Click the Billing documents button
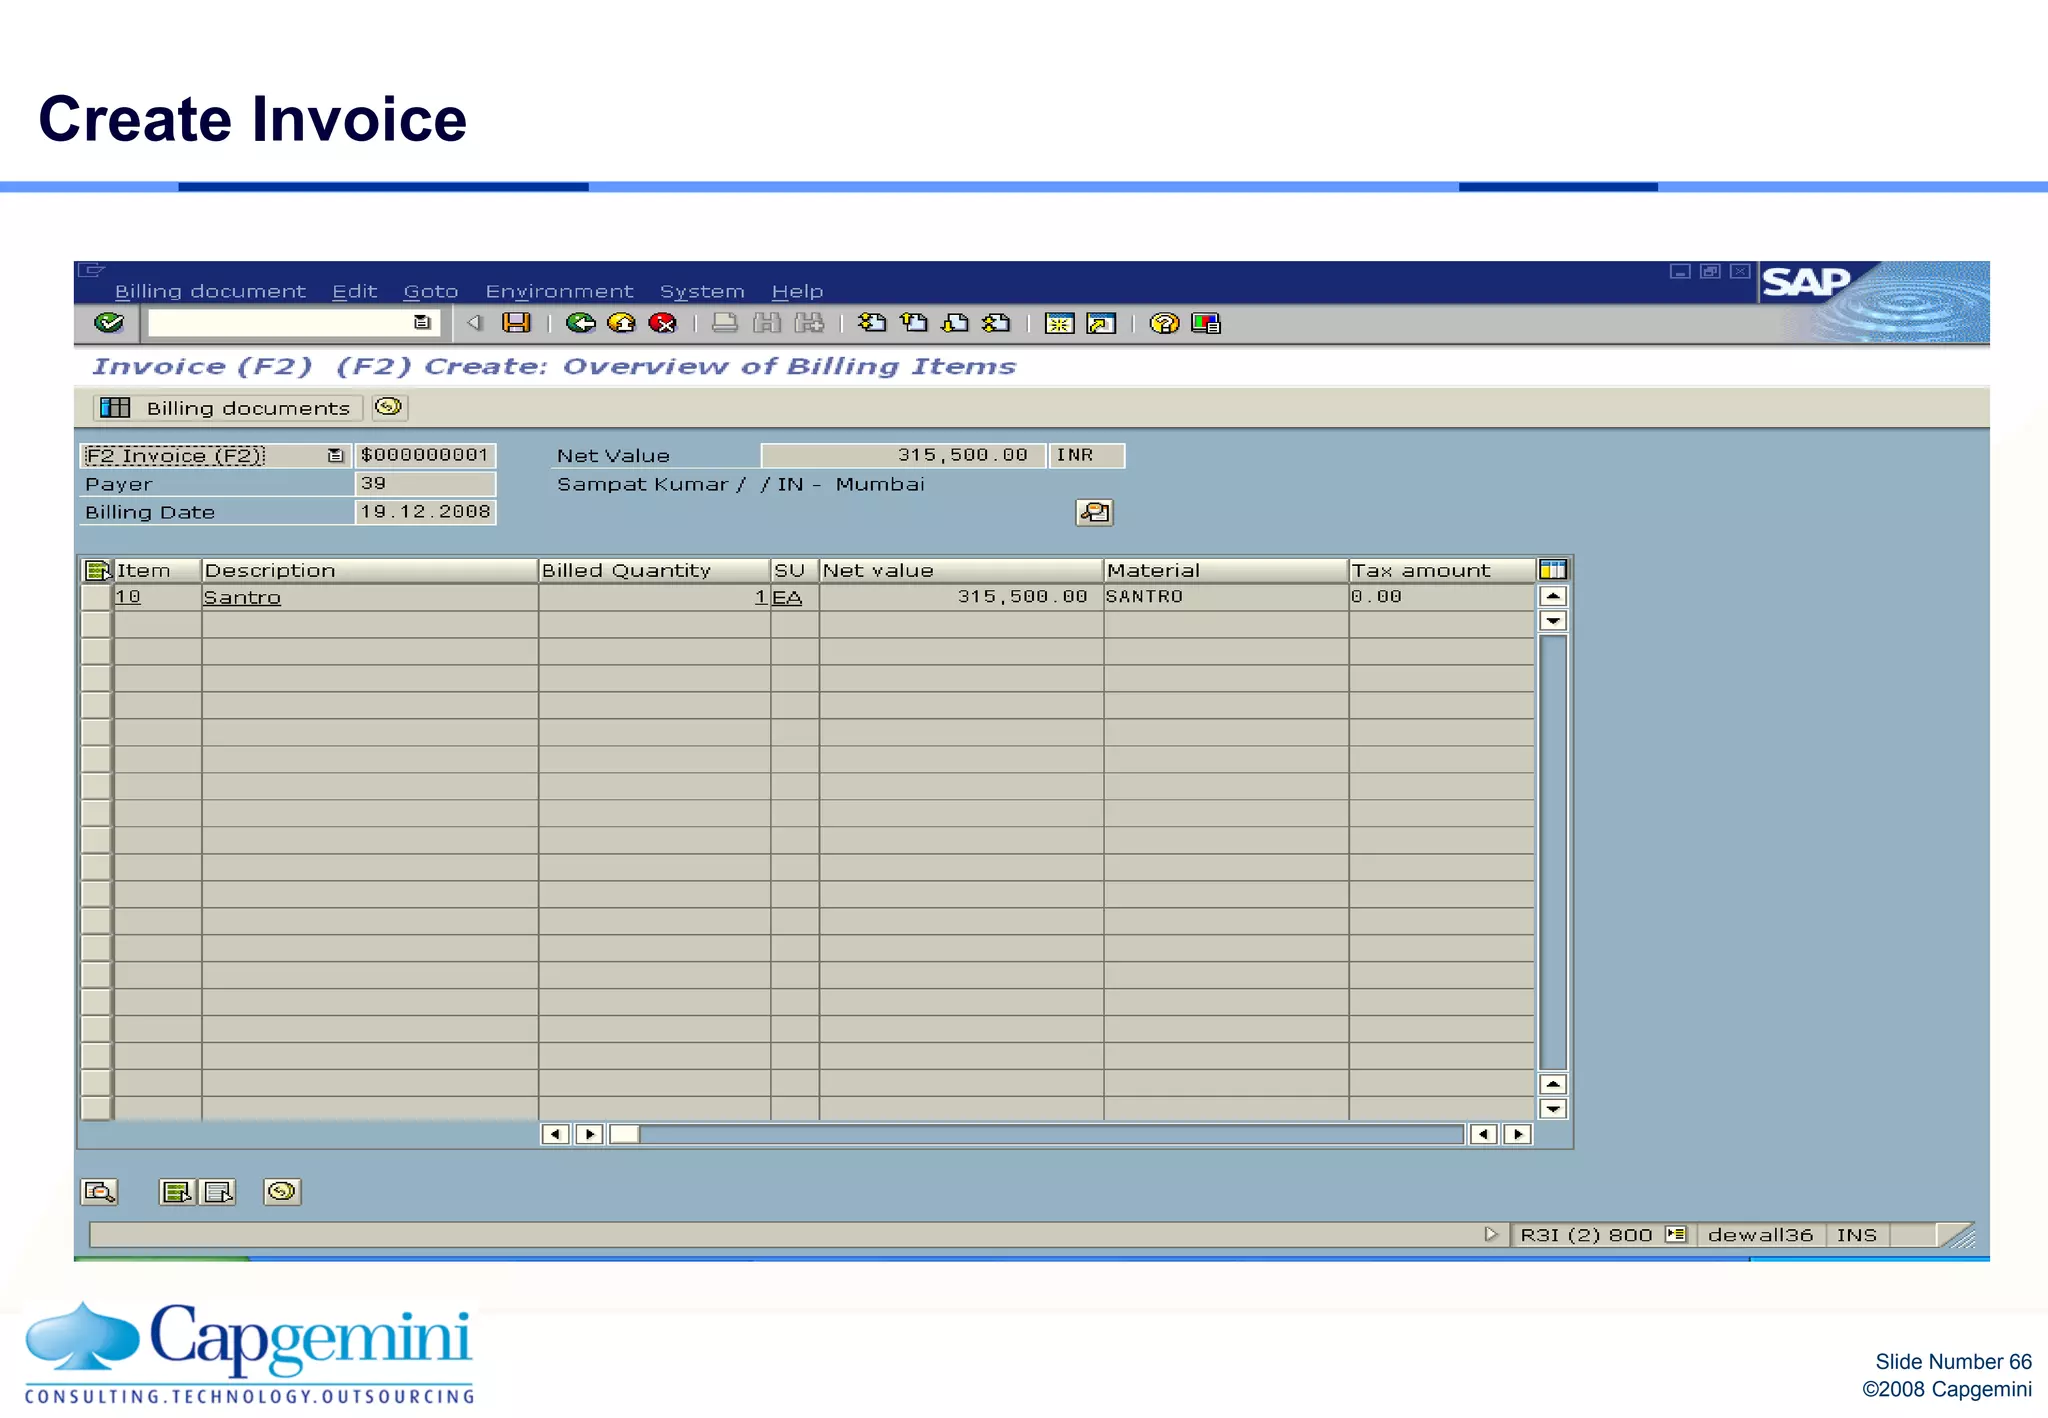 click(226, 407)
